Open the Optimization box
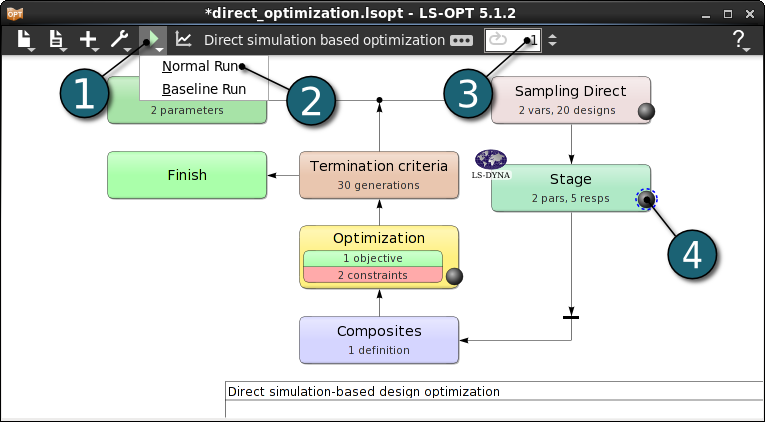The height and width of the screenshot is (422, 765). 379,257
